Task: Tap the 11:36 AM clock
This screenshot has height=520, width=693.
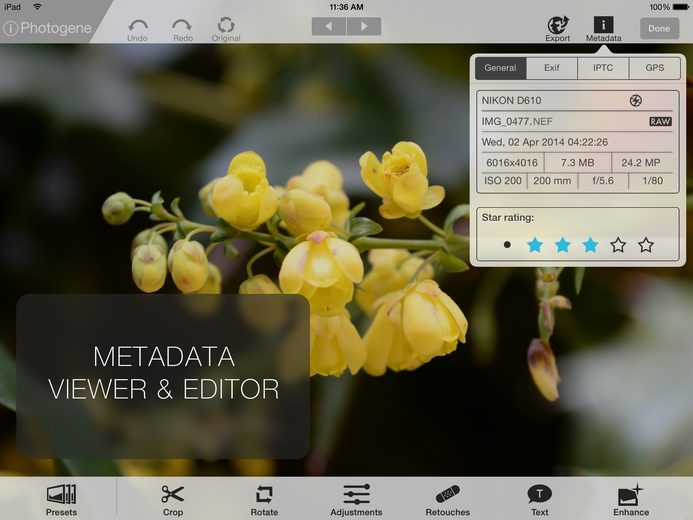Action: click(346, 7)
